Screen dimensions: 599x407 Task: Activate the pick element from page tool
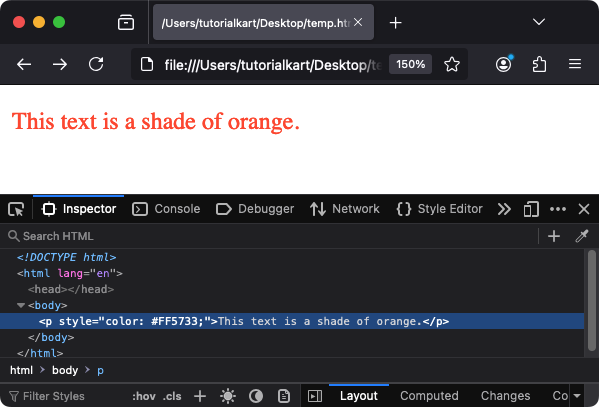16,209
